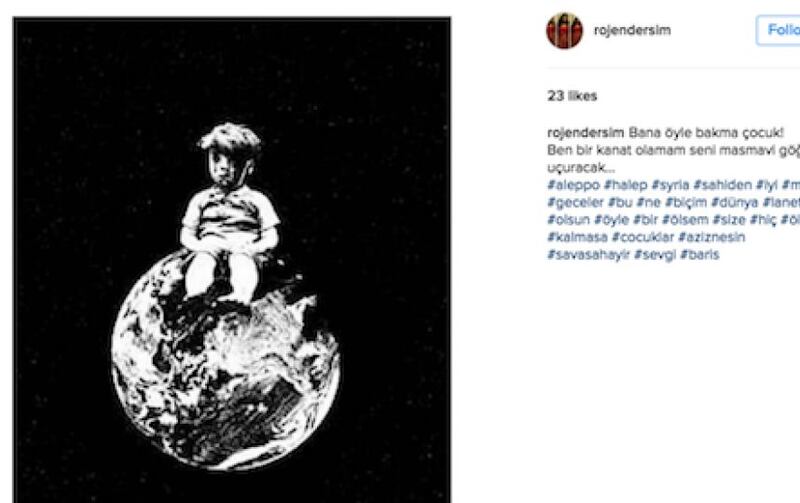Open the #halep hashtag
Screen dimensions: 800x503
(x=626, y=185)
